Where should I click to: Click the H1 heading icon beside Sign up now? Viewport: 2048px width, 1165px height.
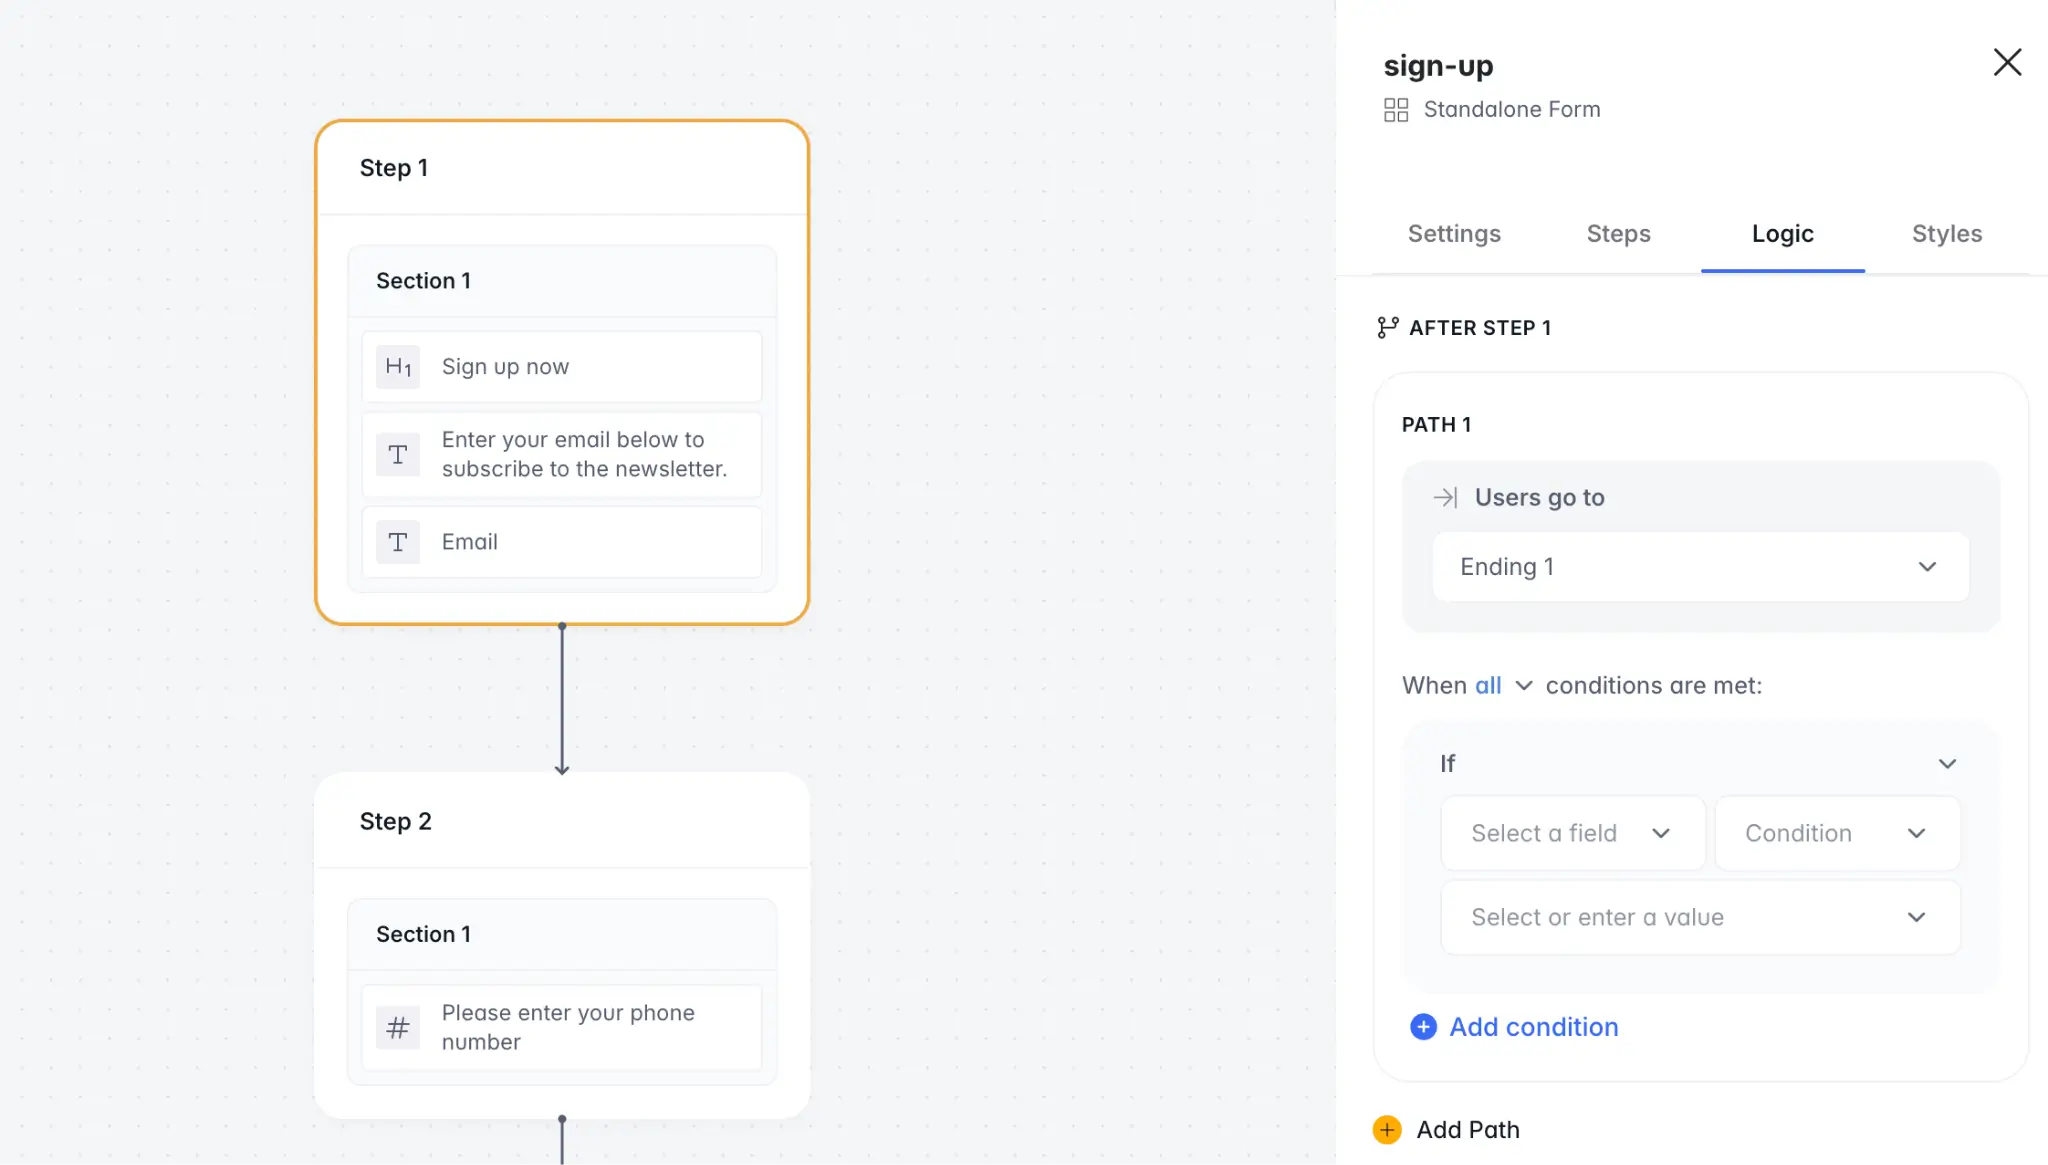point(398,367)
